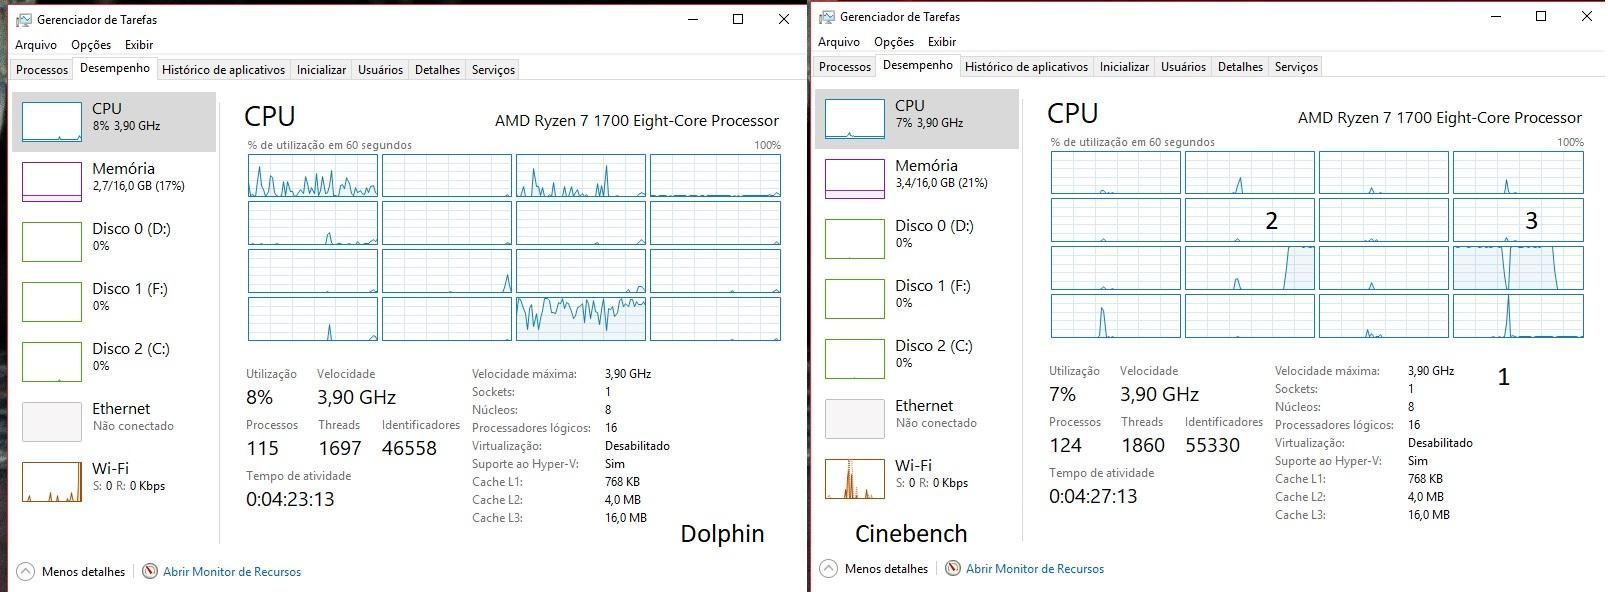Click the Ethernet icon in the right window
1608x592 pixels.
point(855,418)
